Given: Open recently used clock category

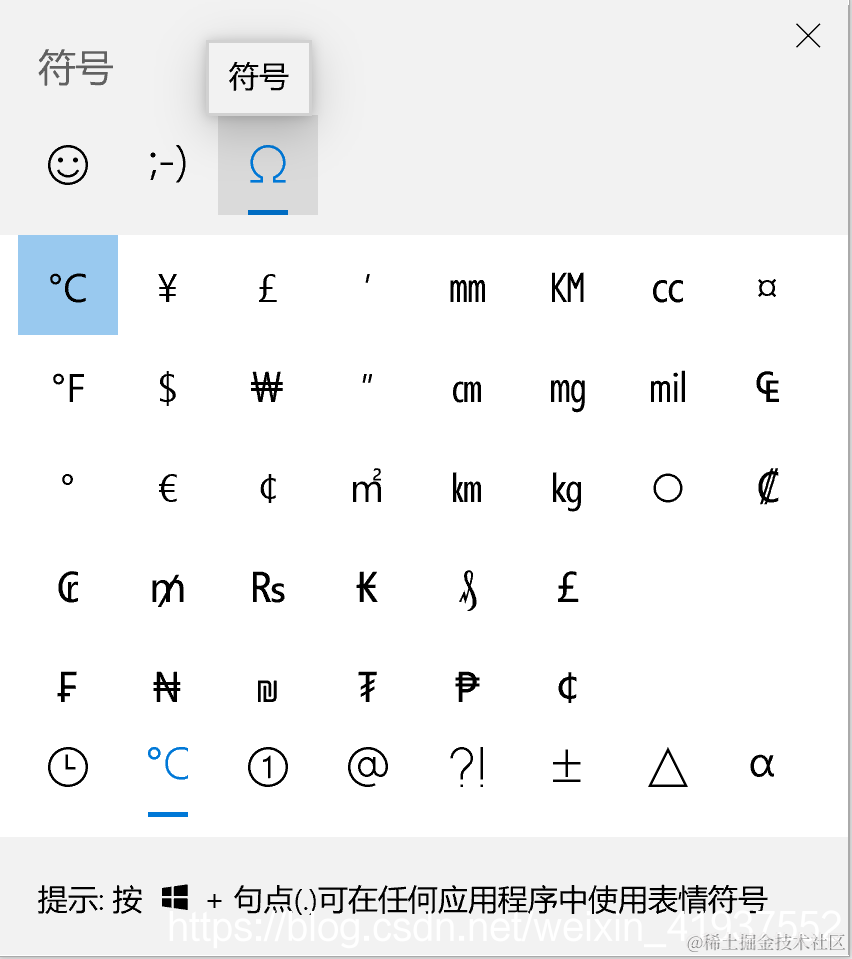Looking at the screenshot, I should pyautogui.click(x=68, y=766).
